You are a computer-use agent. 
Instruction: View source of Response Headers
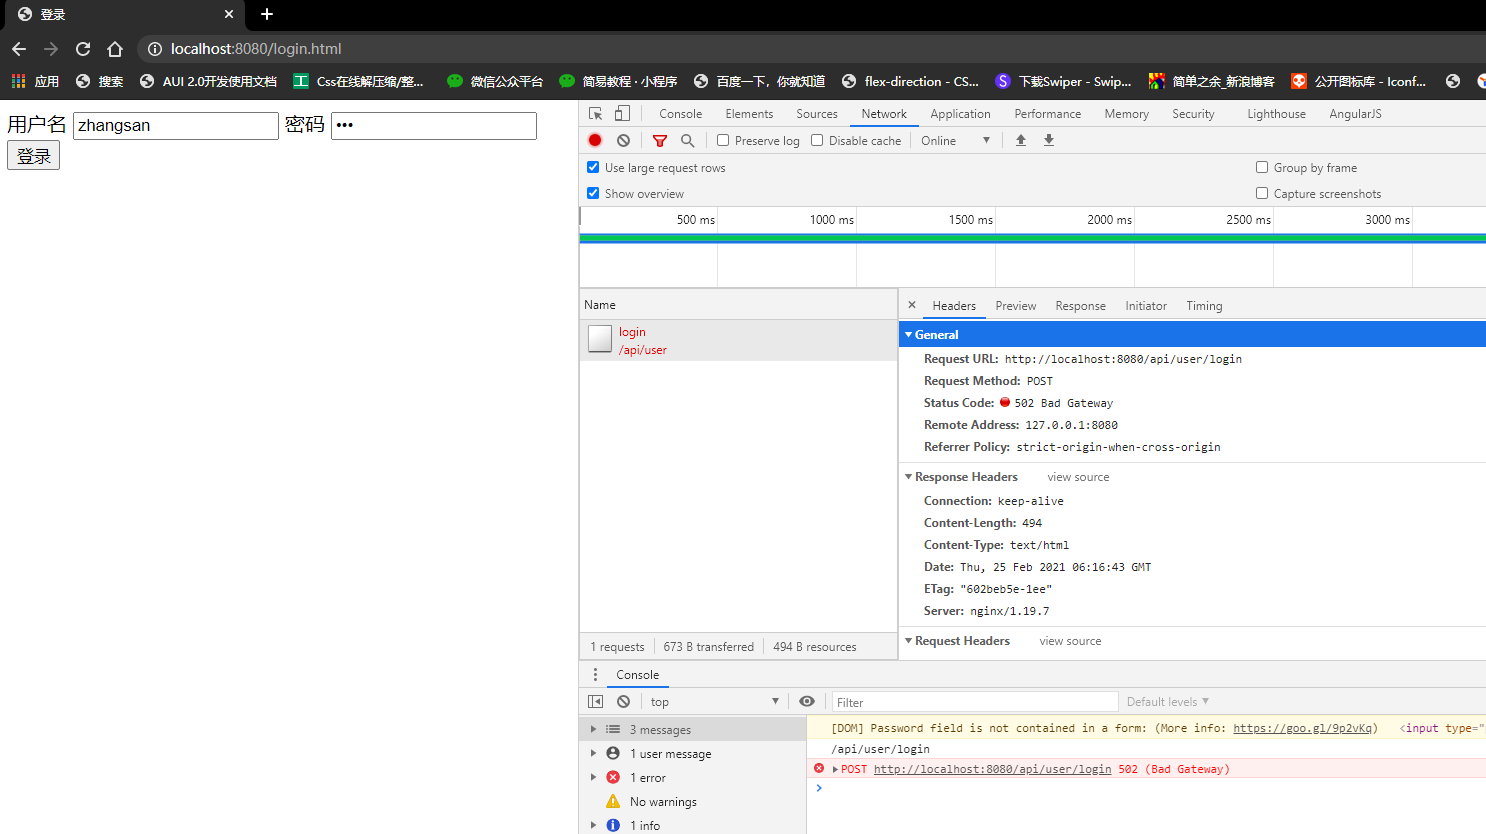point(1079,477)
